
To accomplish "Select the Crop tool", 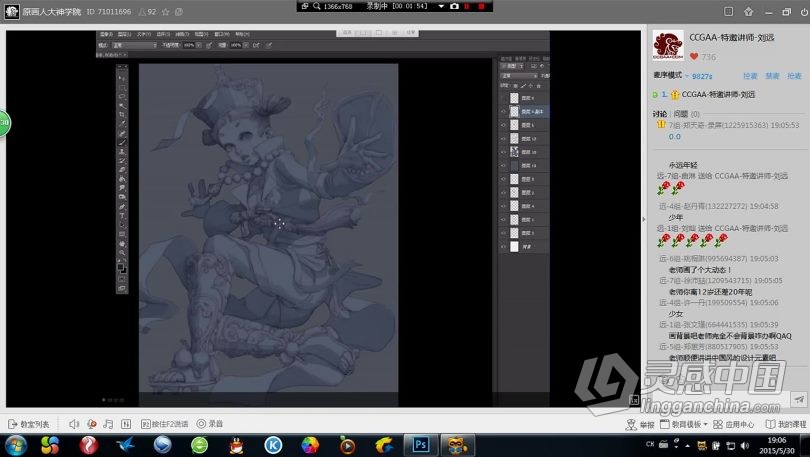I will point(122,115).
